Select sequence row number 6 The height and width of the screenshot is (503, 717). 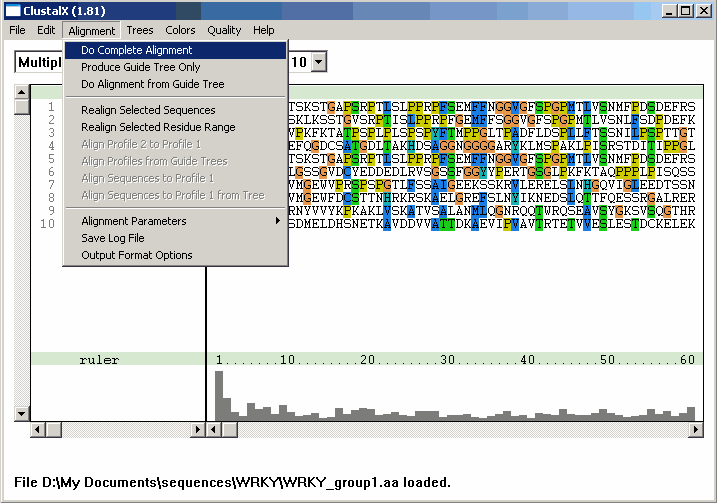tap(51, 172)
